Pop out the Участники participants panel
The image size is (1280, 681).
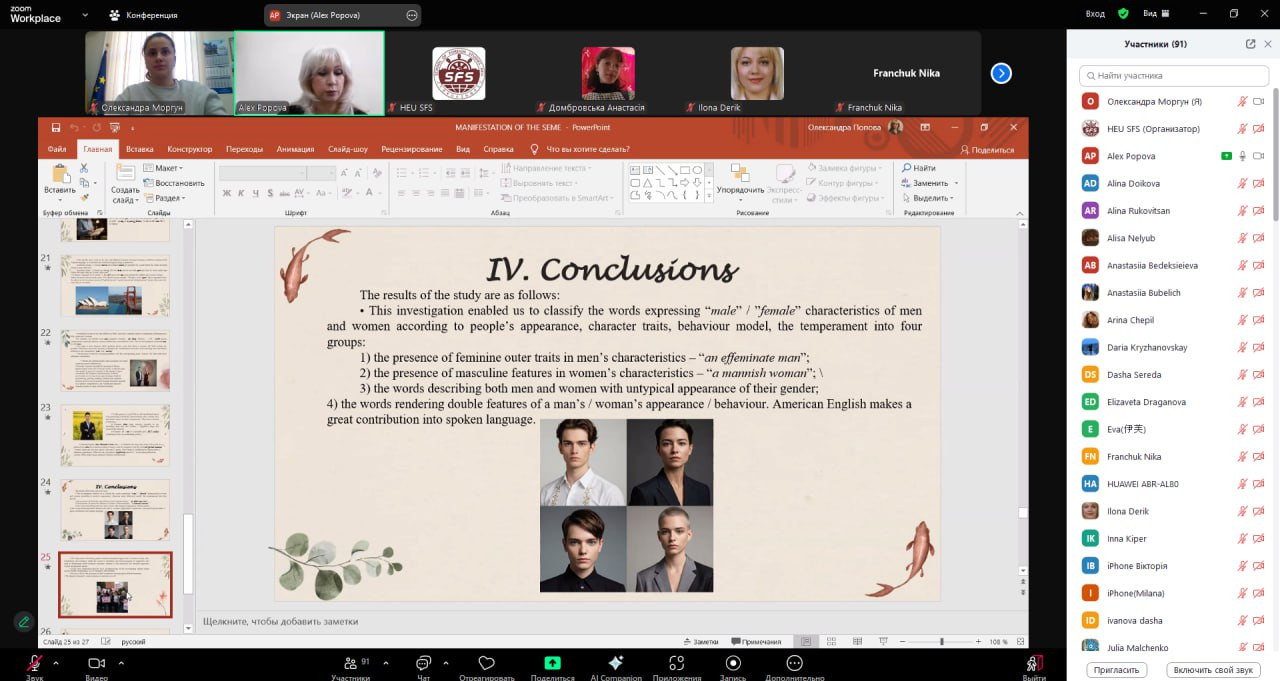[1250, 44]
